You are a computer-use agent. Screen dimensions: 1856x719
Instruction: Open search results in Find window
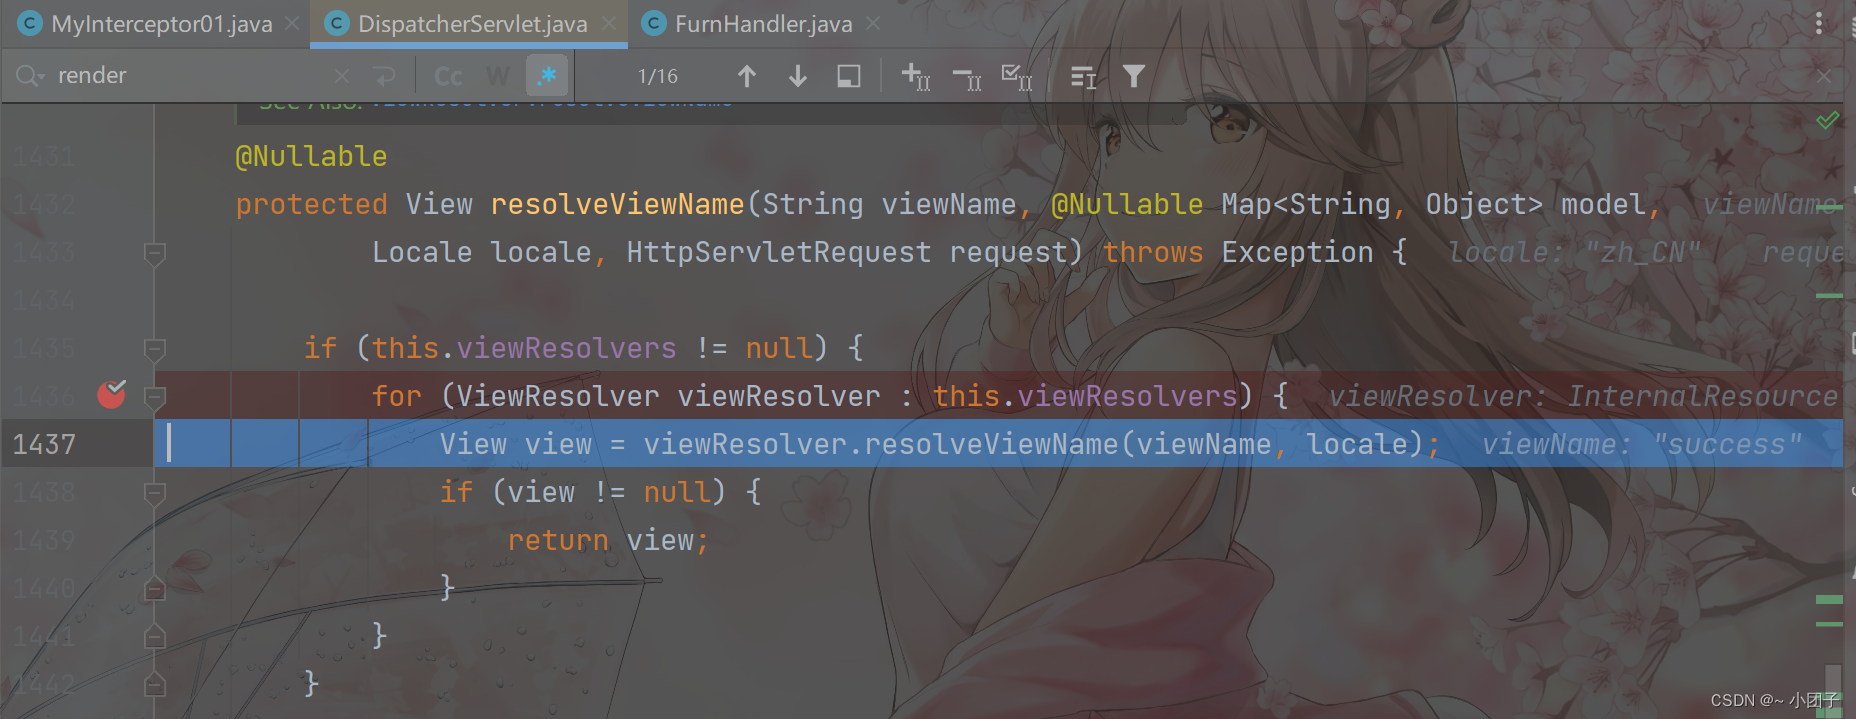tap(849, 76)
